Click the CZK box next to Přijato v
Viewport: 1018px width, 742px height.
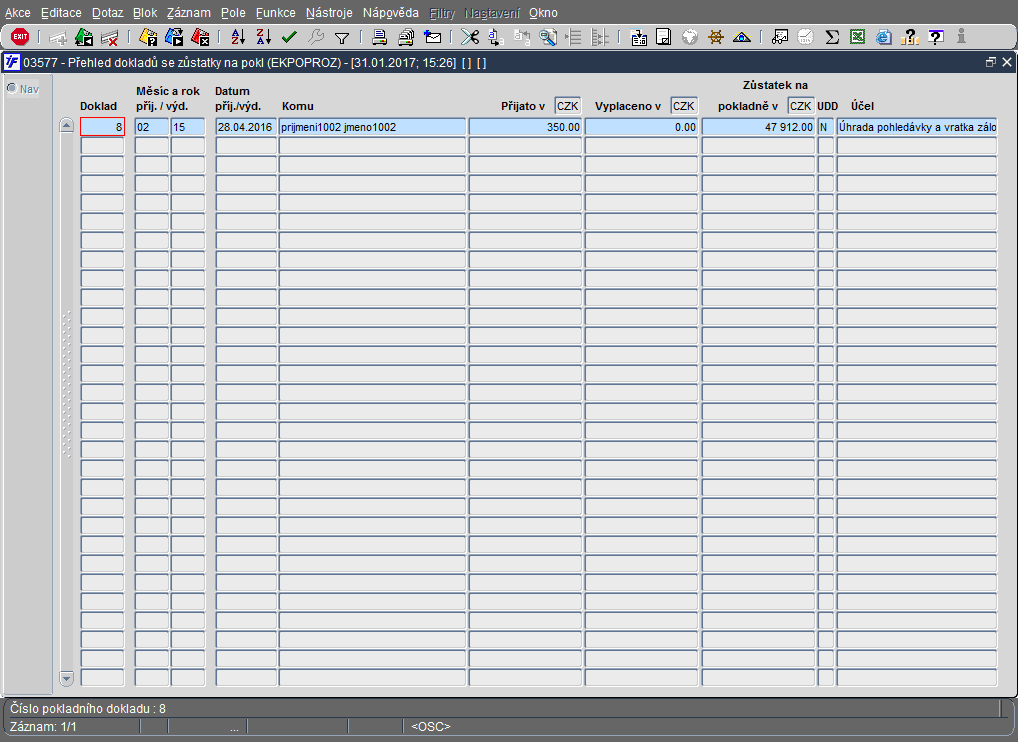pyautogui.click(x=567, y=106)
